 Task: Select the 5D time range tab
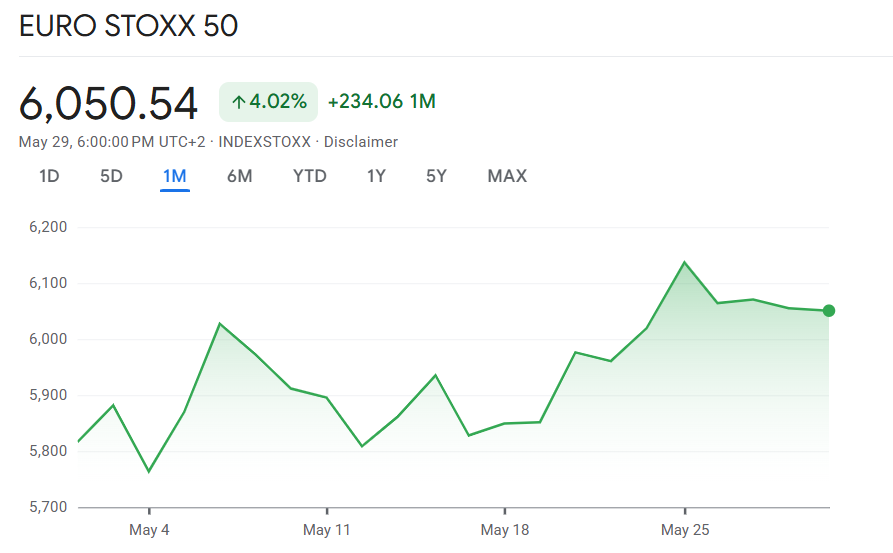point(111,176)
